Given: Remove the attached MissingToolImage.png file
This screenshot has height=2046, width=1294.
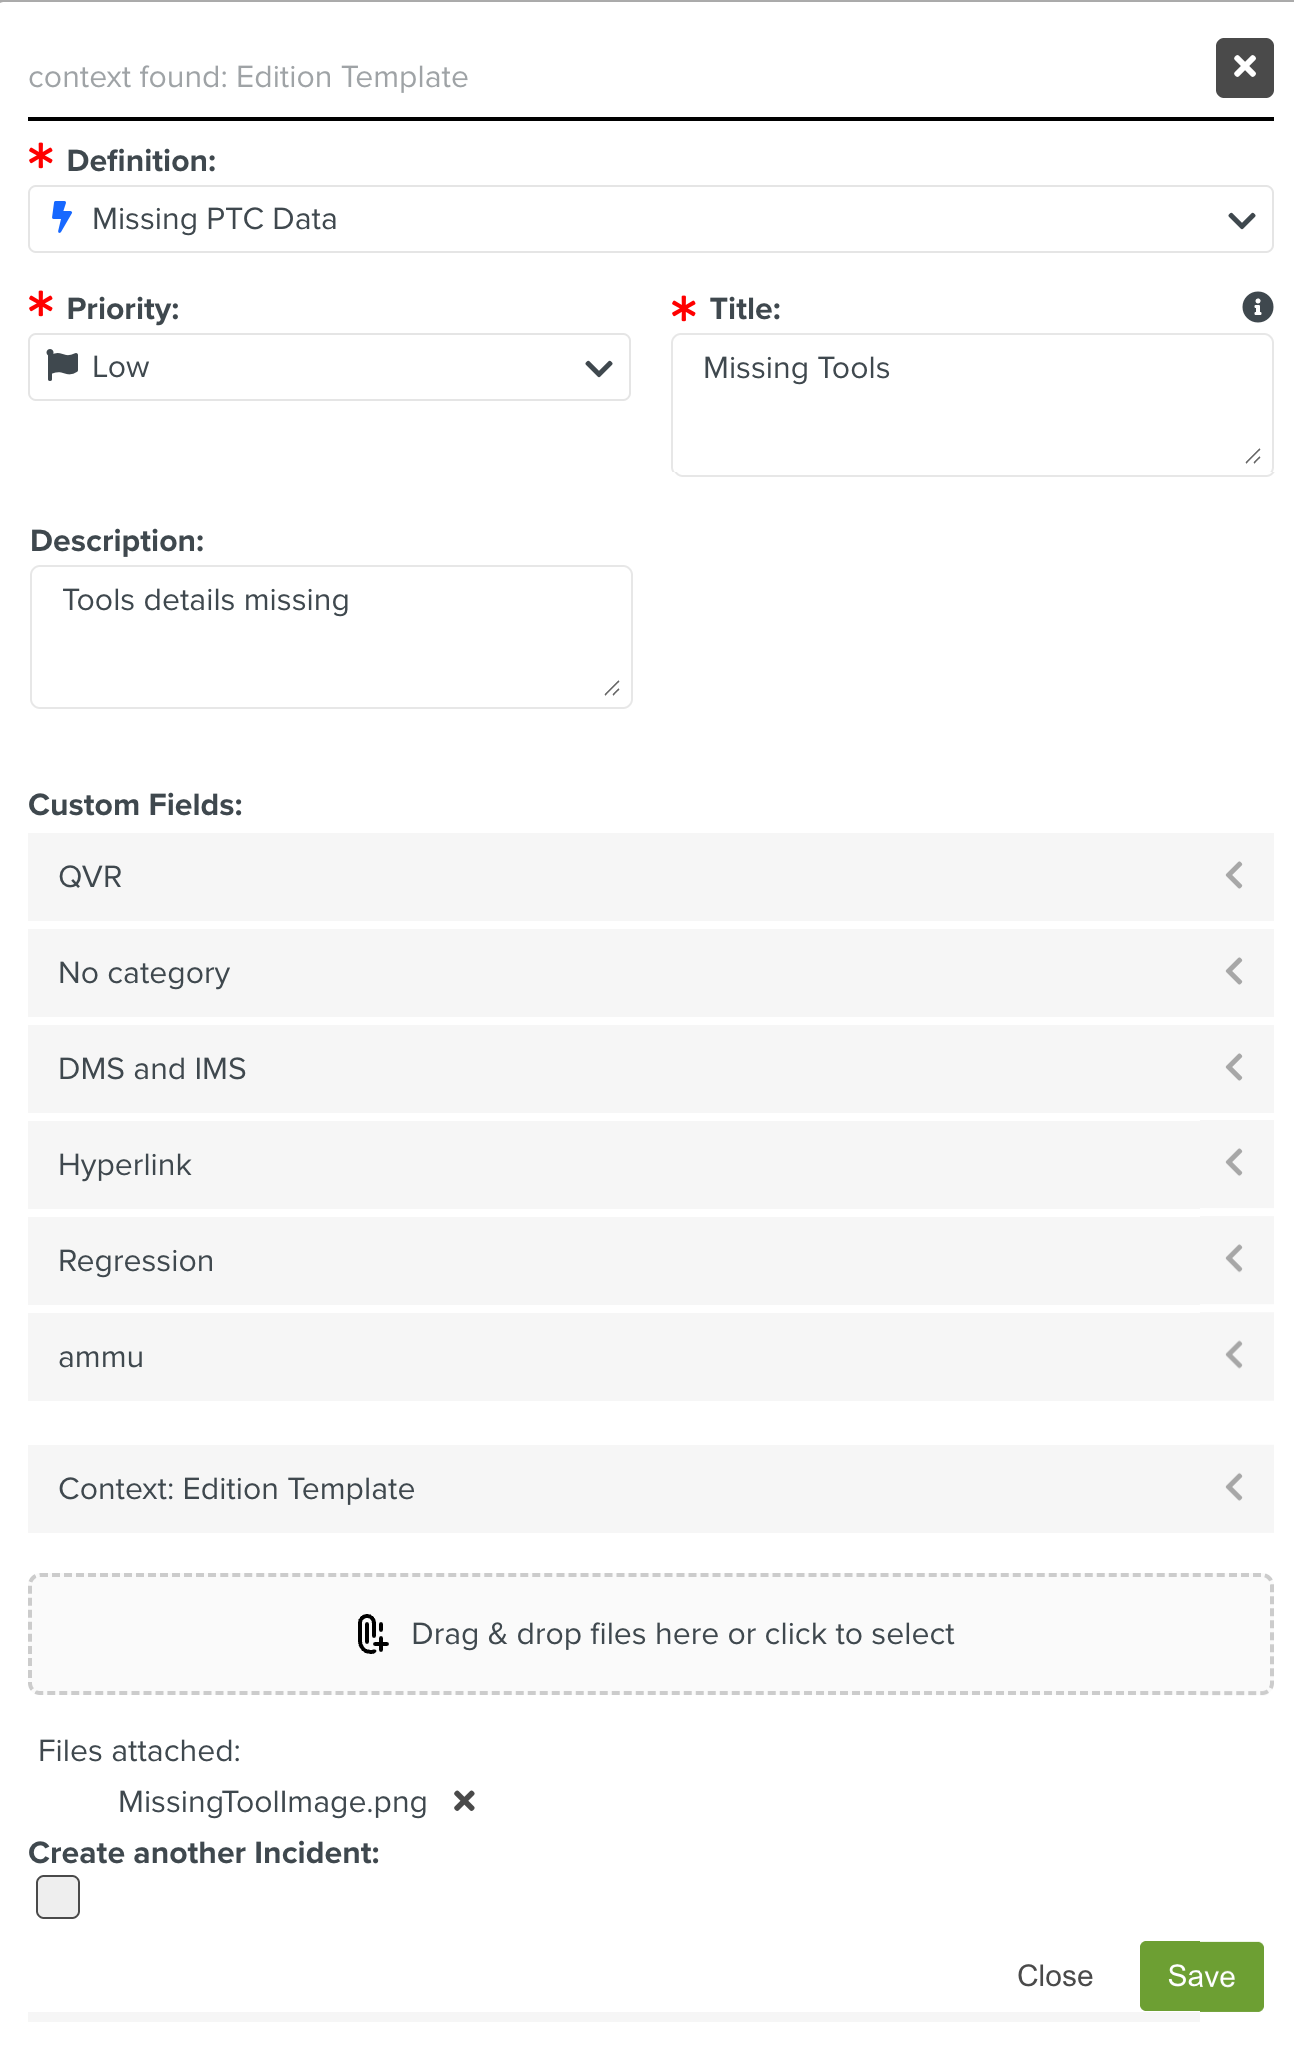Looking at the screenshot, I should tap(464, 1801).
